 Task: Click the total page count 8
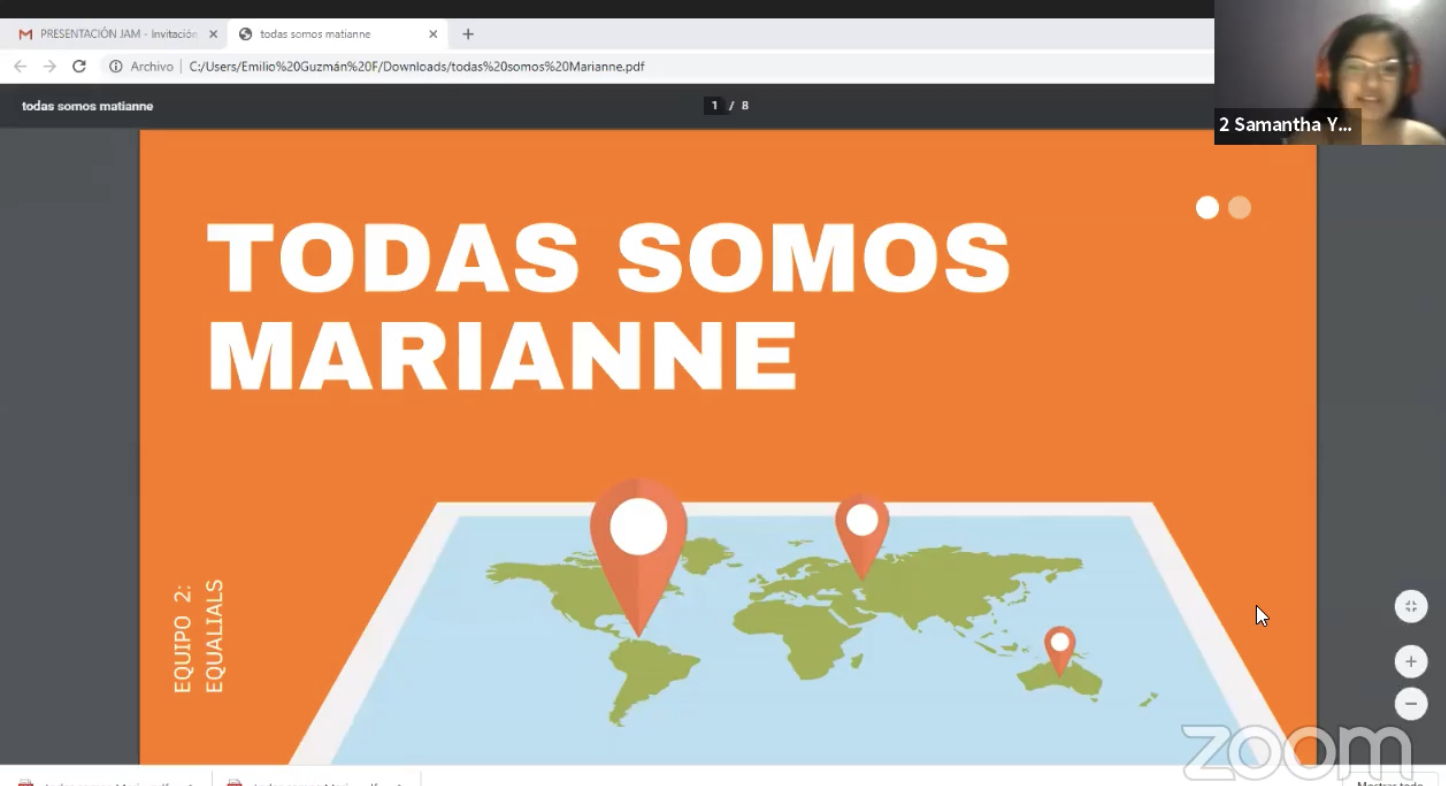point(745,105)
